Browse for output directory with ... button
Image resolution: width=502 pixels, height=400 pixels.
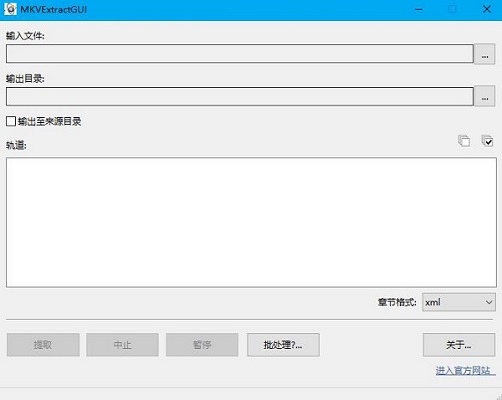tap(485, 96)
